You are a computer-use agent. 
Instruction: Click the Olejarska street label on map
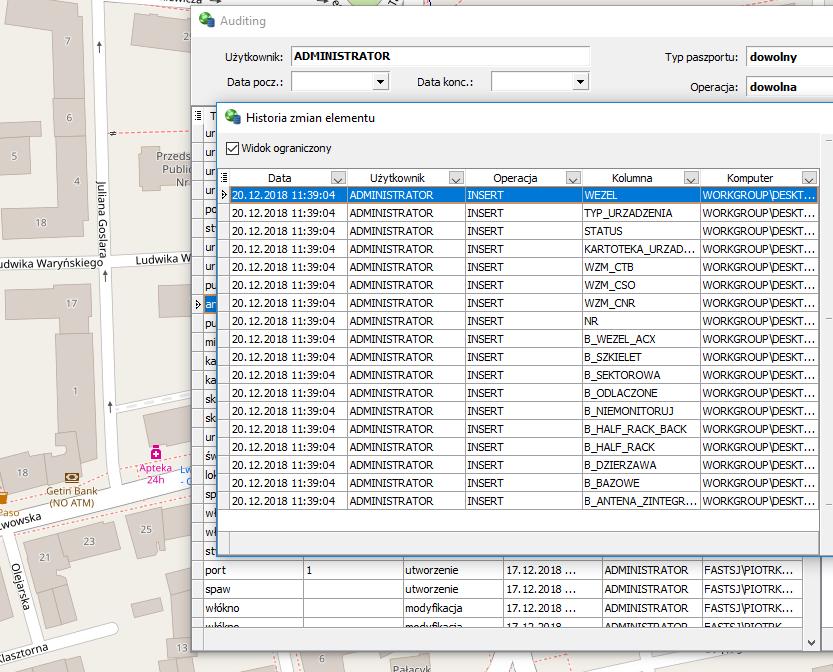point(21,586)
